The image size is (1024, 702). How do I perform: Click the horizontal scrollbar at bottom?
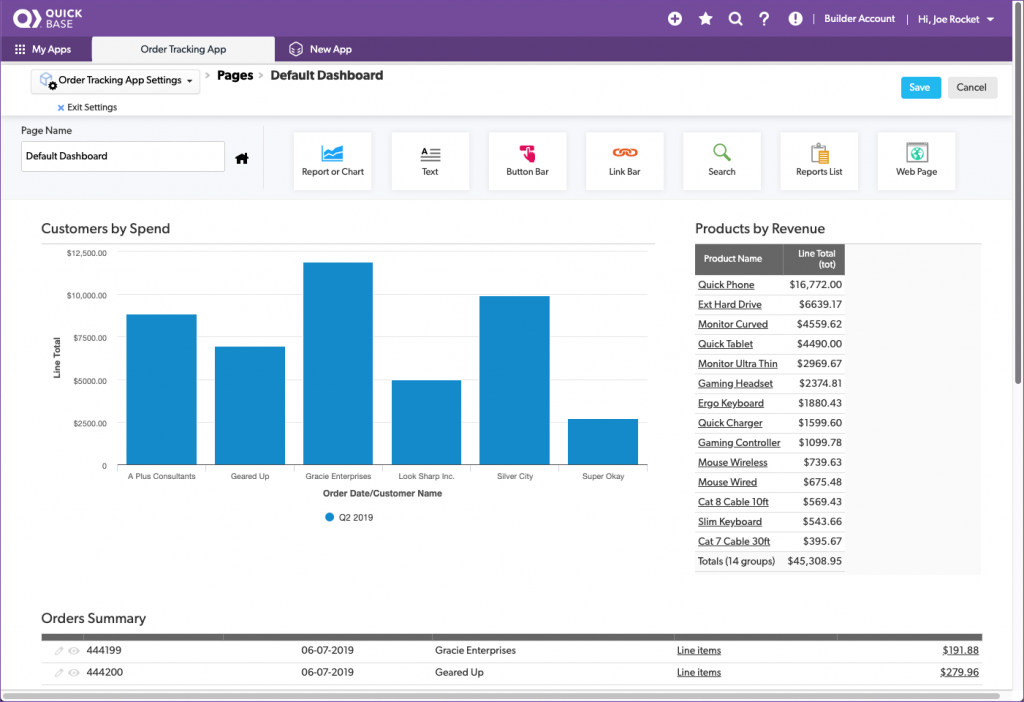coord(502,696)
